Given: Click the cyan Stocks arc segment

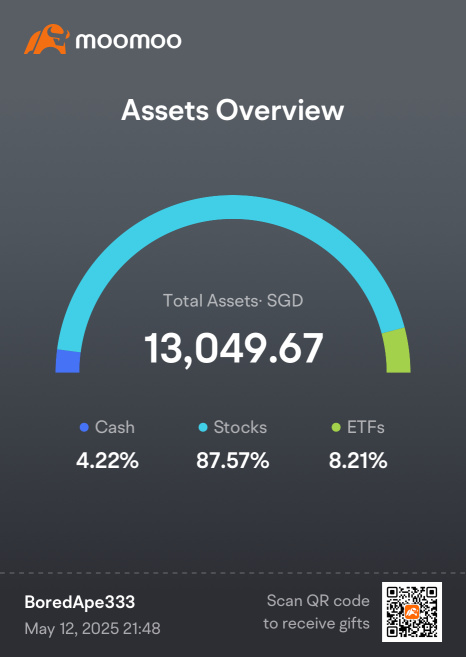Looking at the screenshot, I should pos(233,207).
